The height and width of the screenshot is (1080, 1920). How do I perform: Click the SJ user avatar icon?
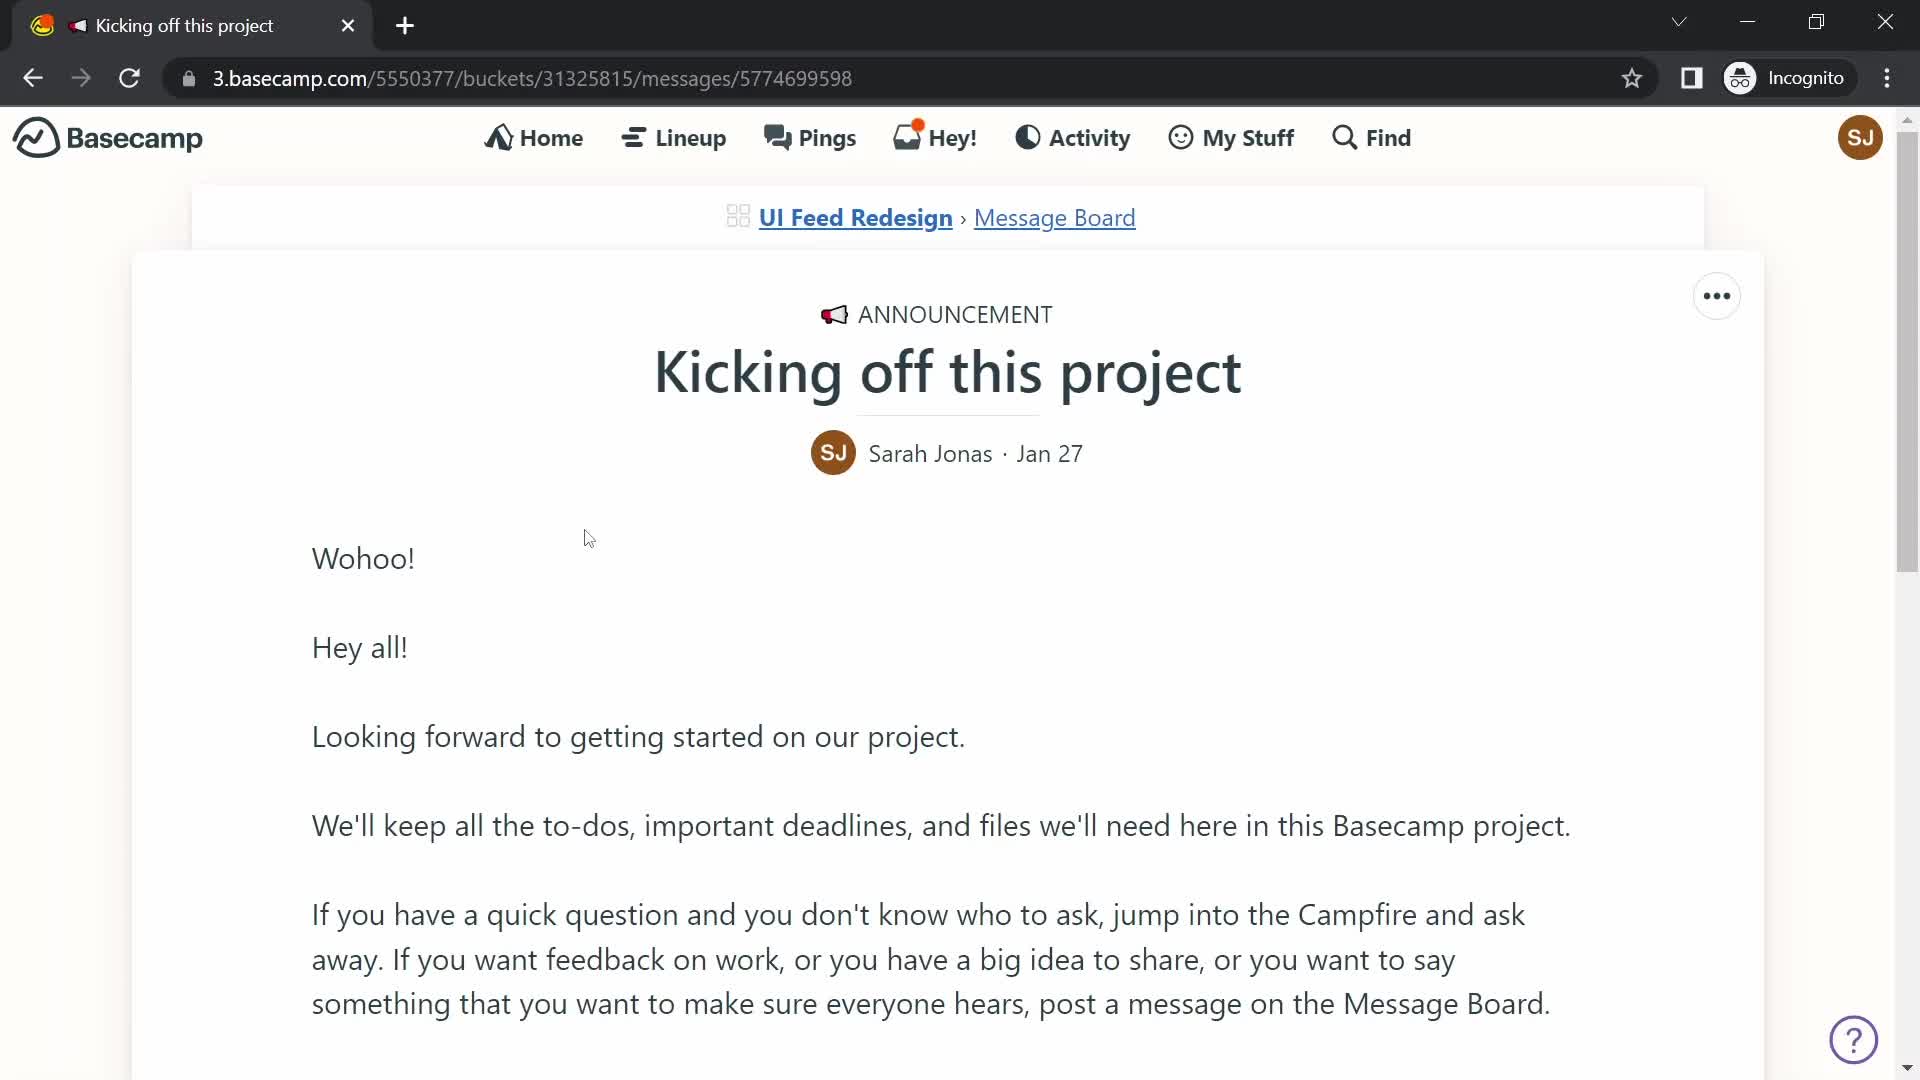(1859, 137)
